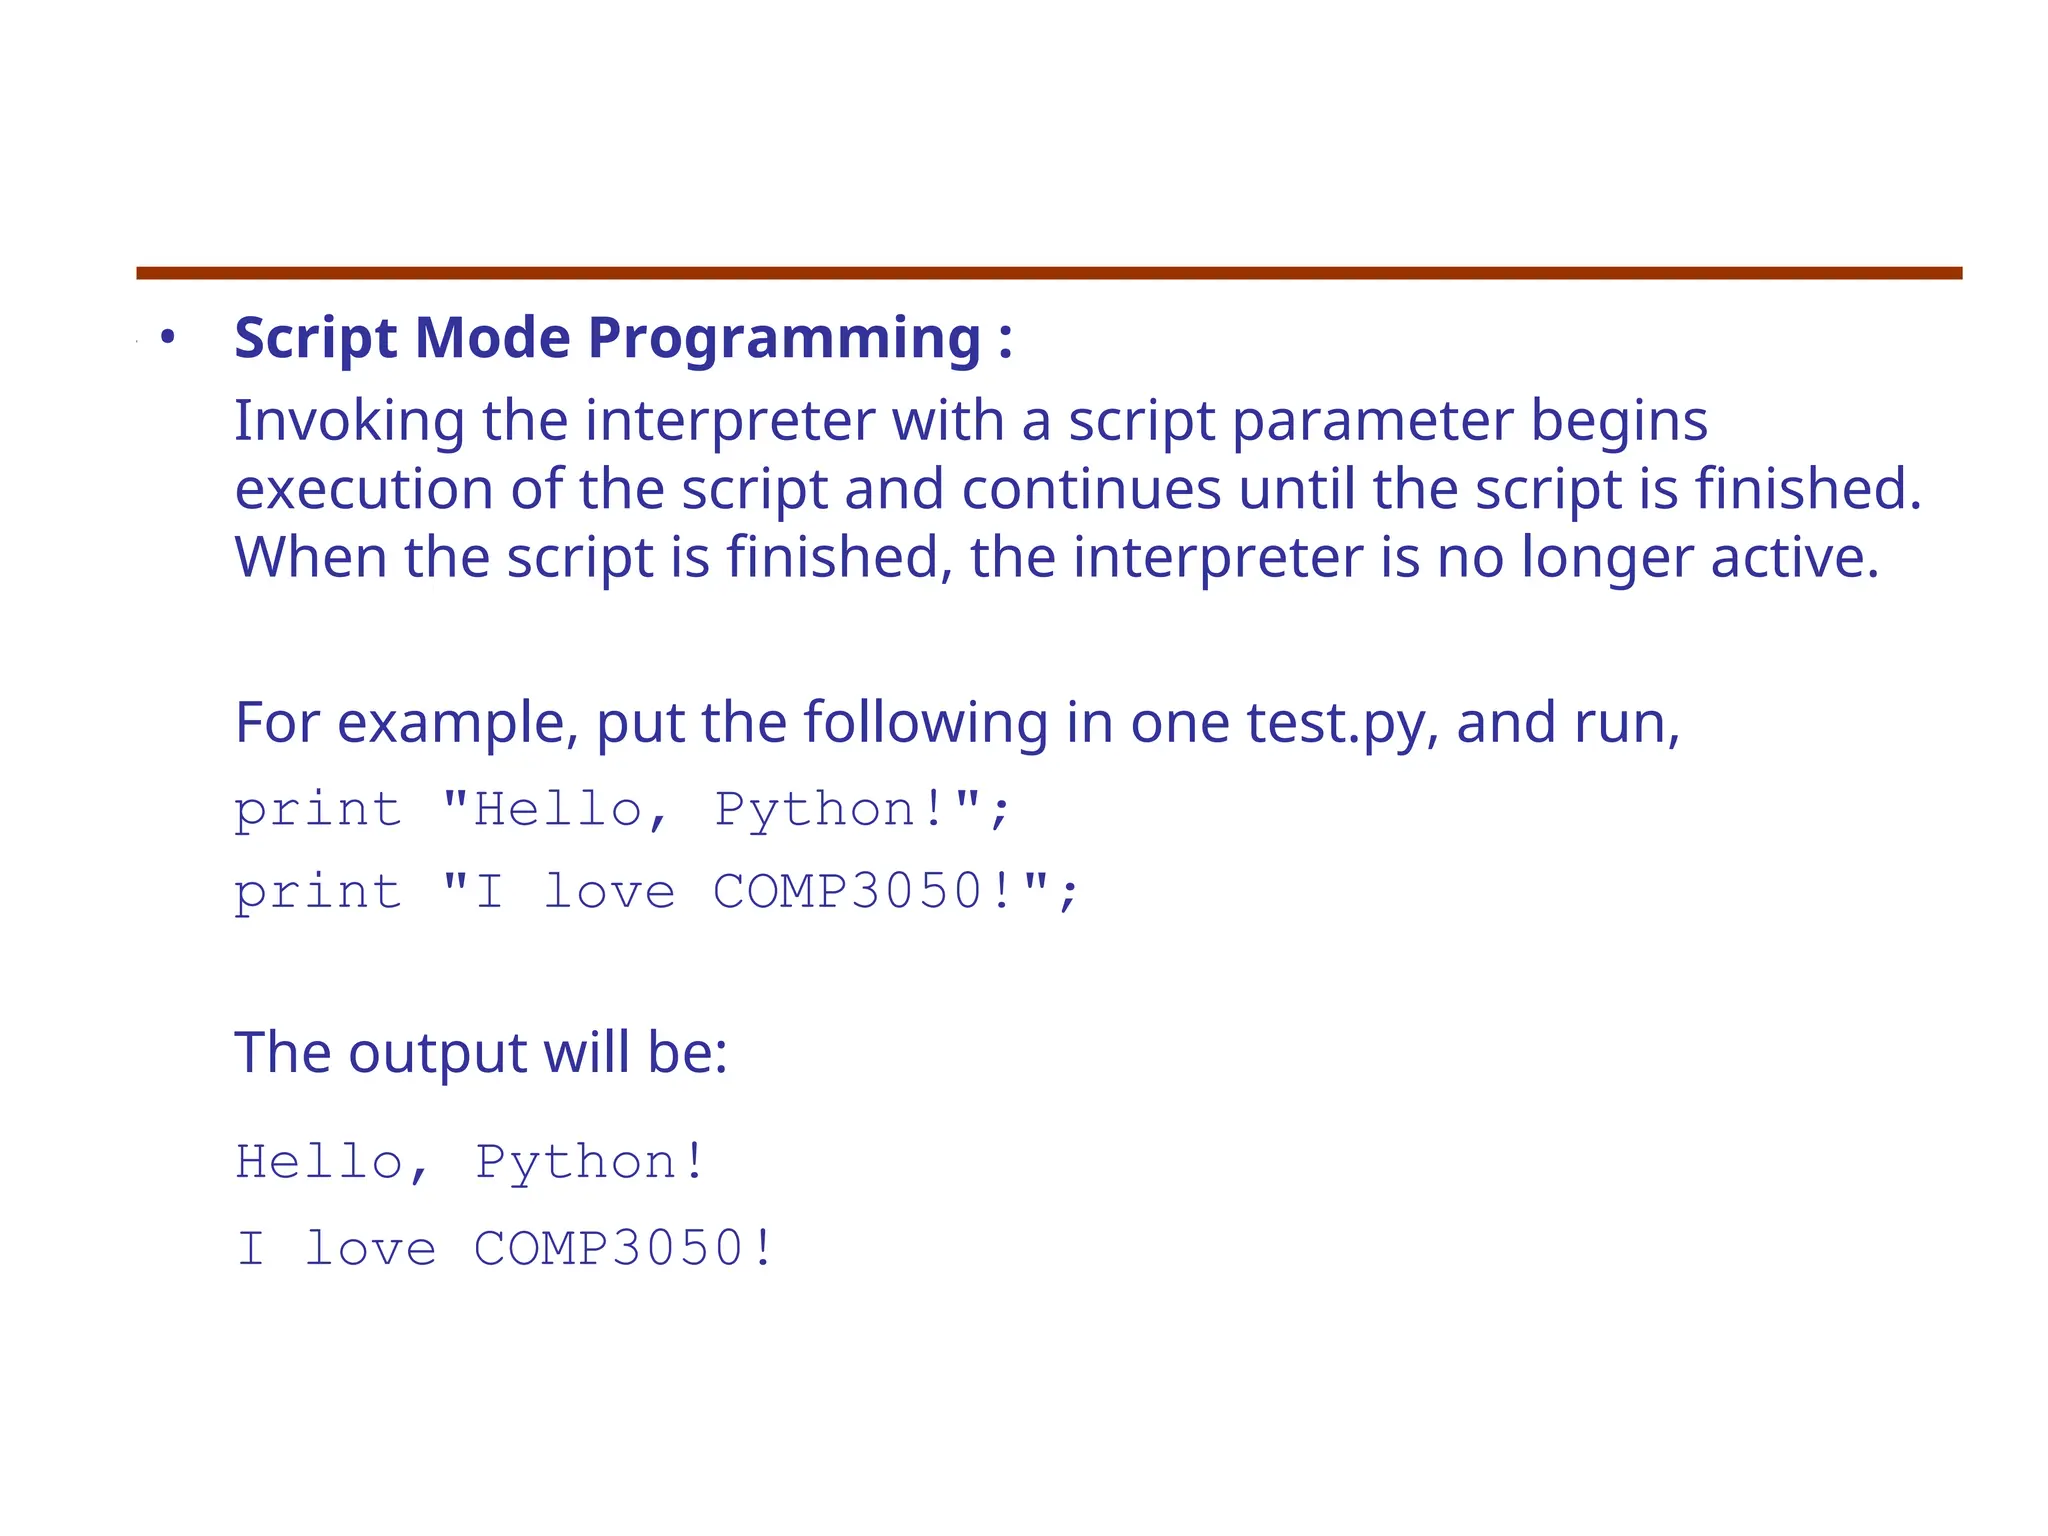Click "The output will be:" text
The height and width of the screenshot is (1536, 2048).
tap(480, 1052)
